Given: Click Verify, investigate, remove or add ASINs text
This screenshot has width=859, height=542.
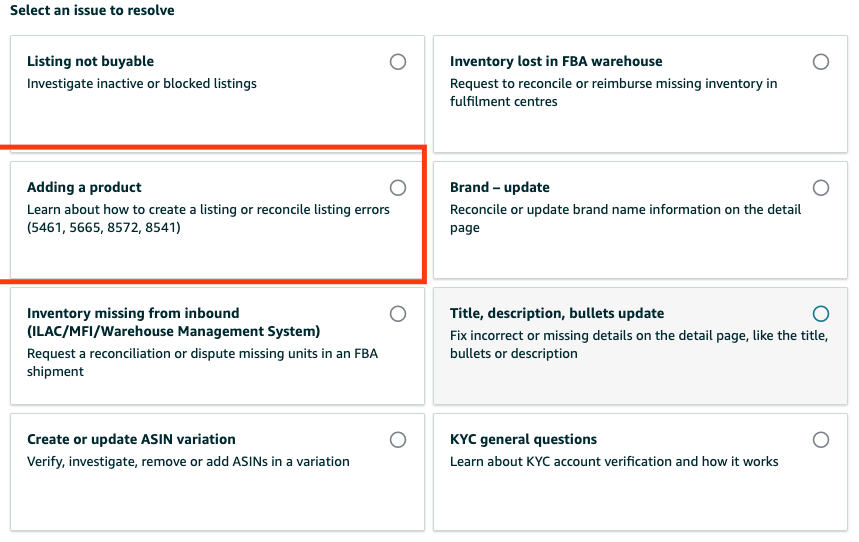Looking at the screenshot, I should 188,462.
